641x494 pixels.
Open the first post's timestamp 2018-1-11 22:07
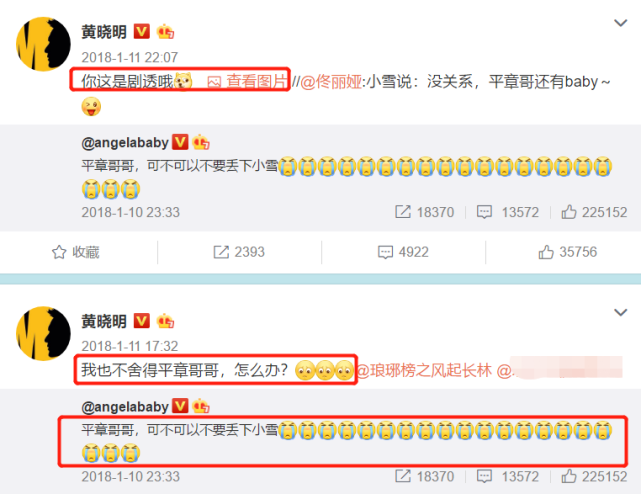130,57
